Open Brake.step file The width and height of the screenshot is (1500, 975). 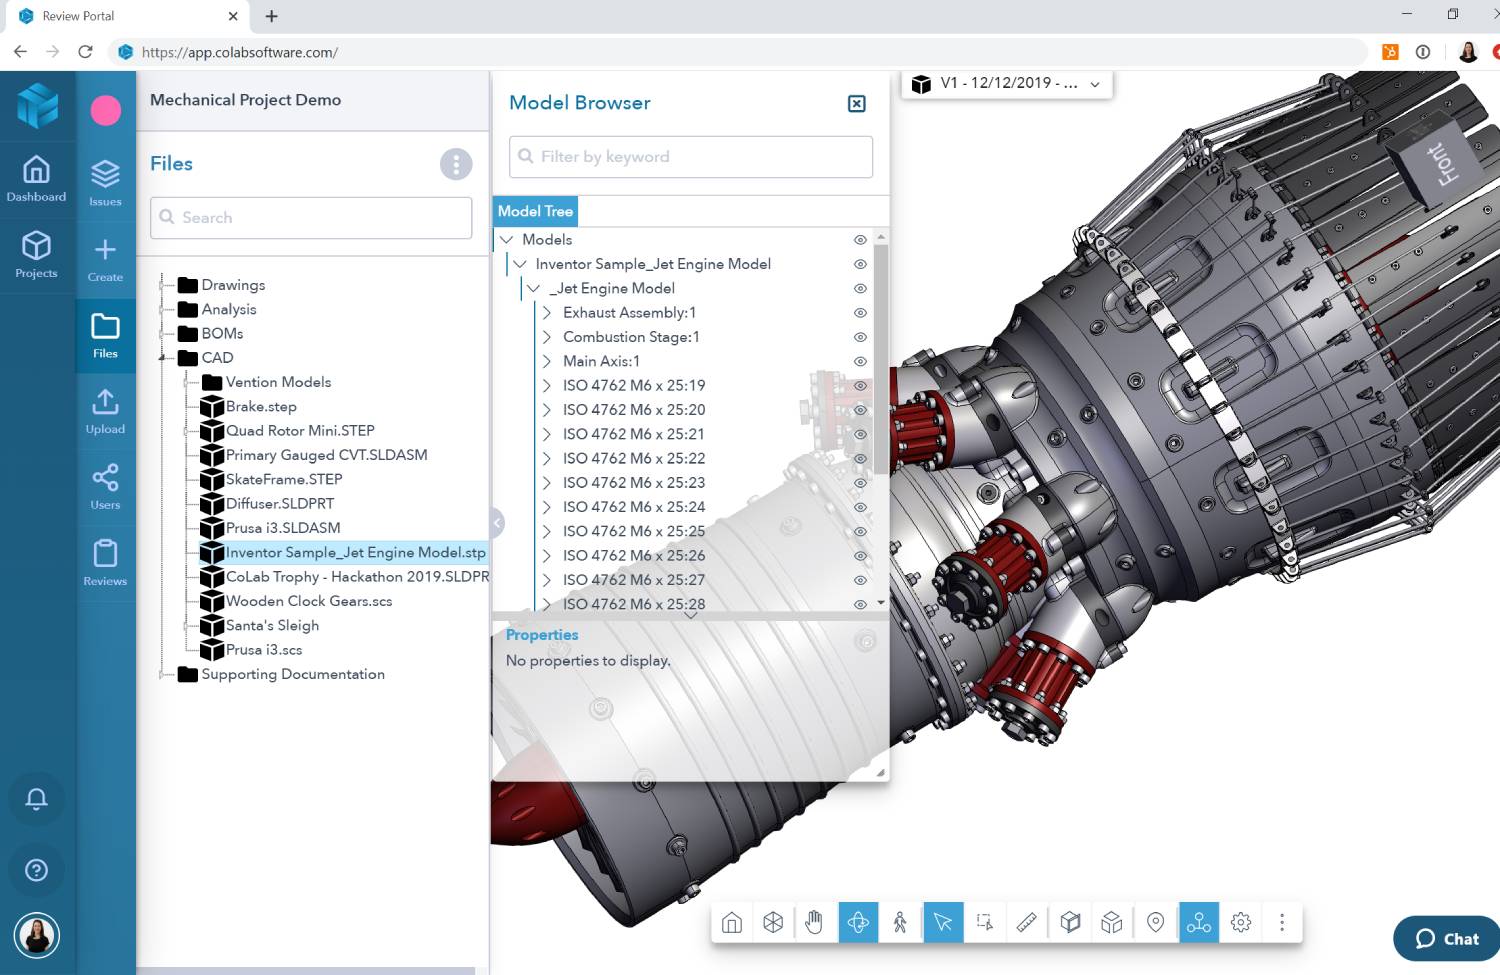(x=261, y=406)
